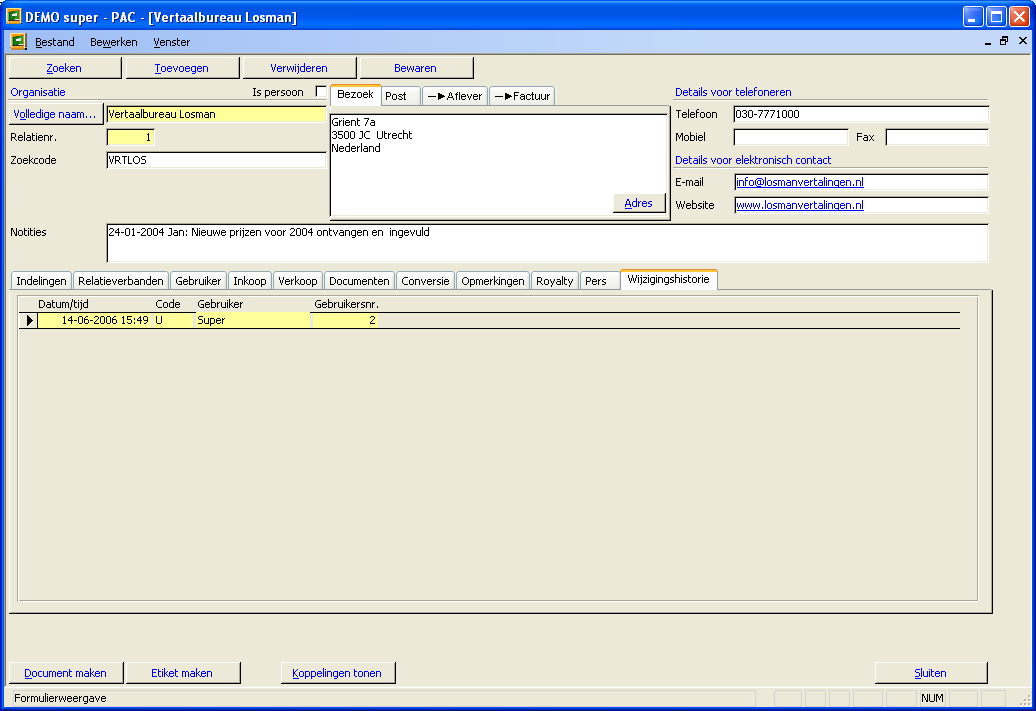The width and height of the screenshot is (1036, 711).
Task: Click the Volledige naam... button
Action: tap(55, 114)
